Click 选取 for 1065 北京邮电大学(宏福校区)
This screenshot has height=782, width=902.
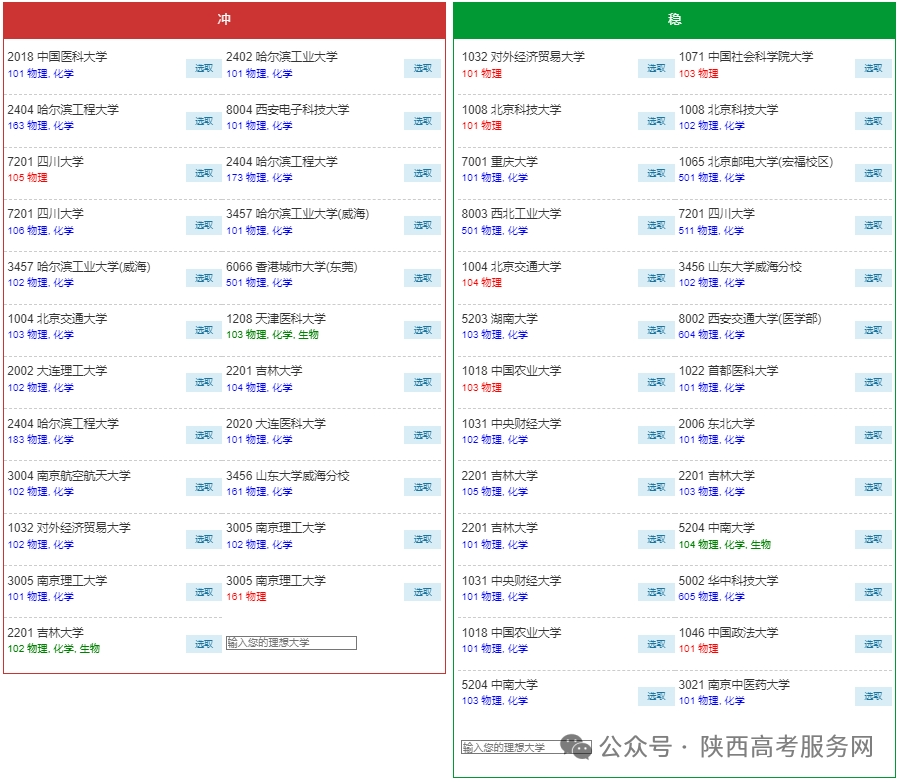coord(873,173)
